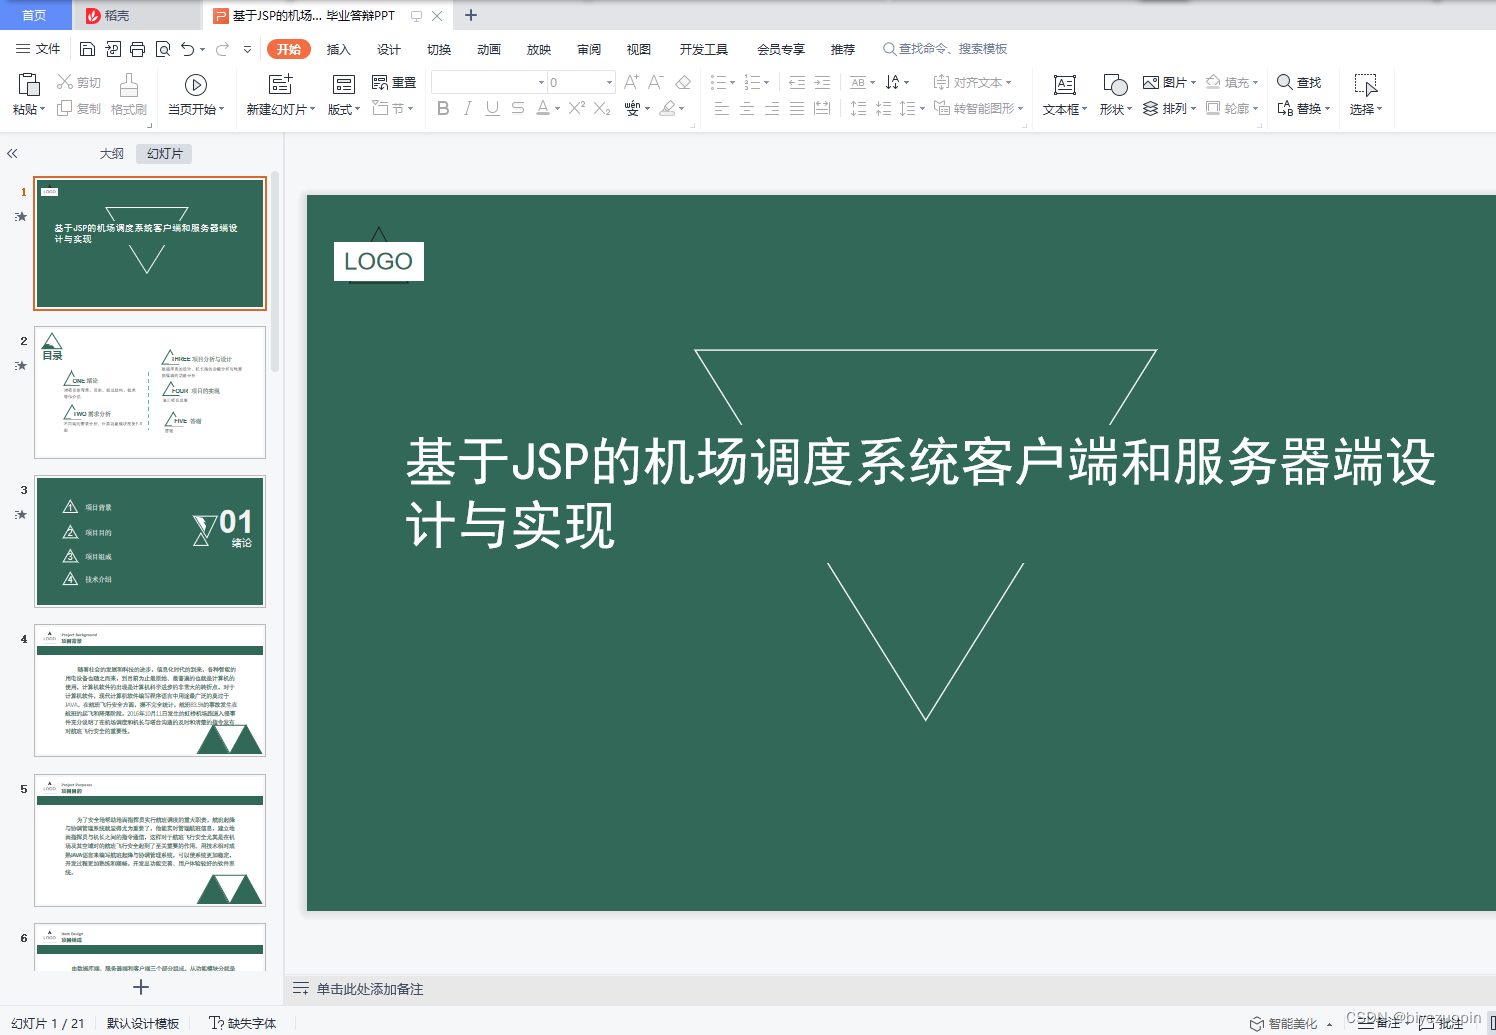Click the command search box (查找命令)
The width and height of the screenshot is (1496, 1035).
pyautogui.click(x=945, y=49)
